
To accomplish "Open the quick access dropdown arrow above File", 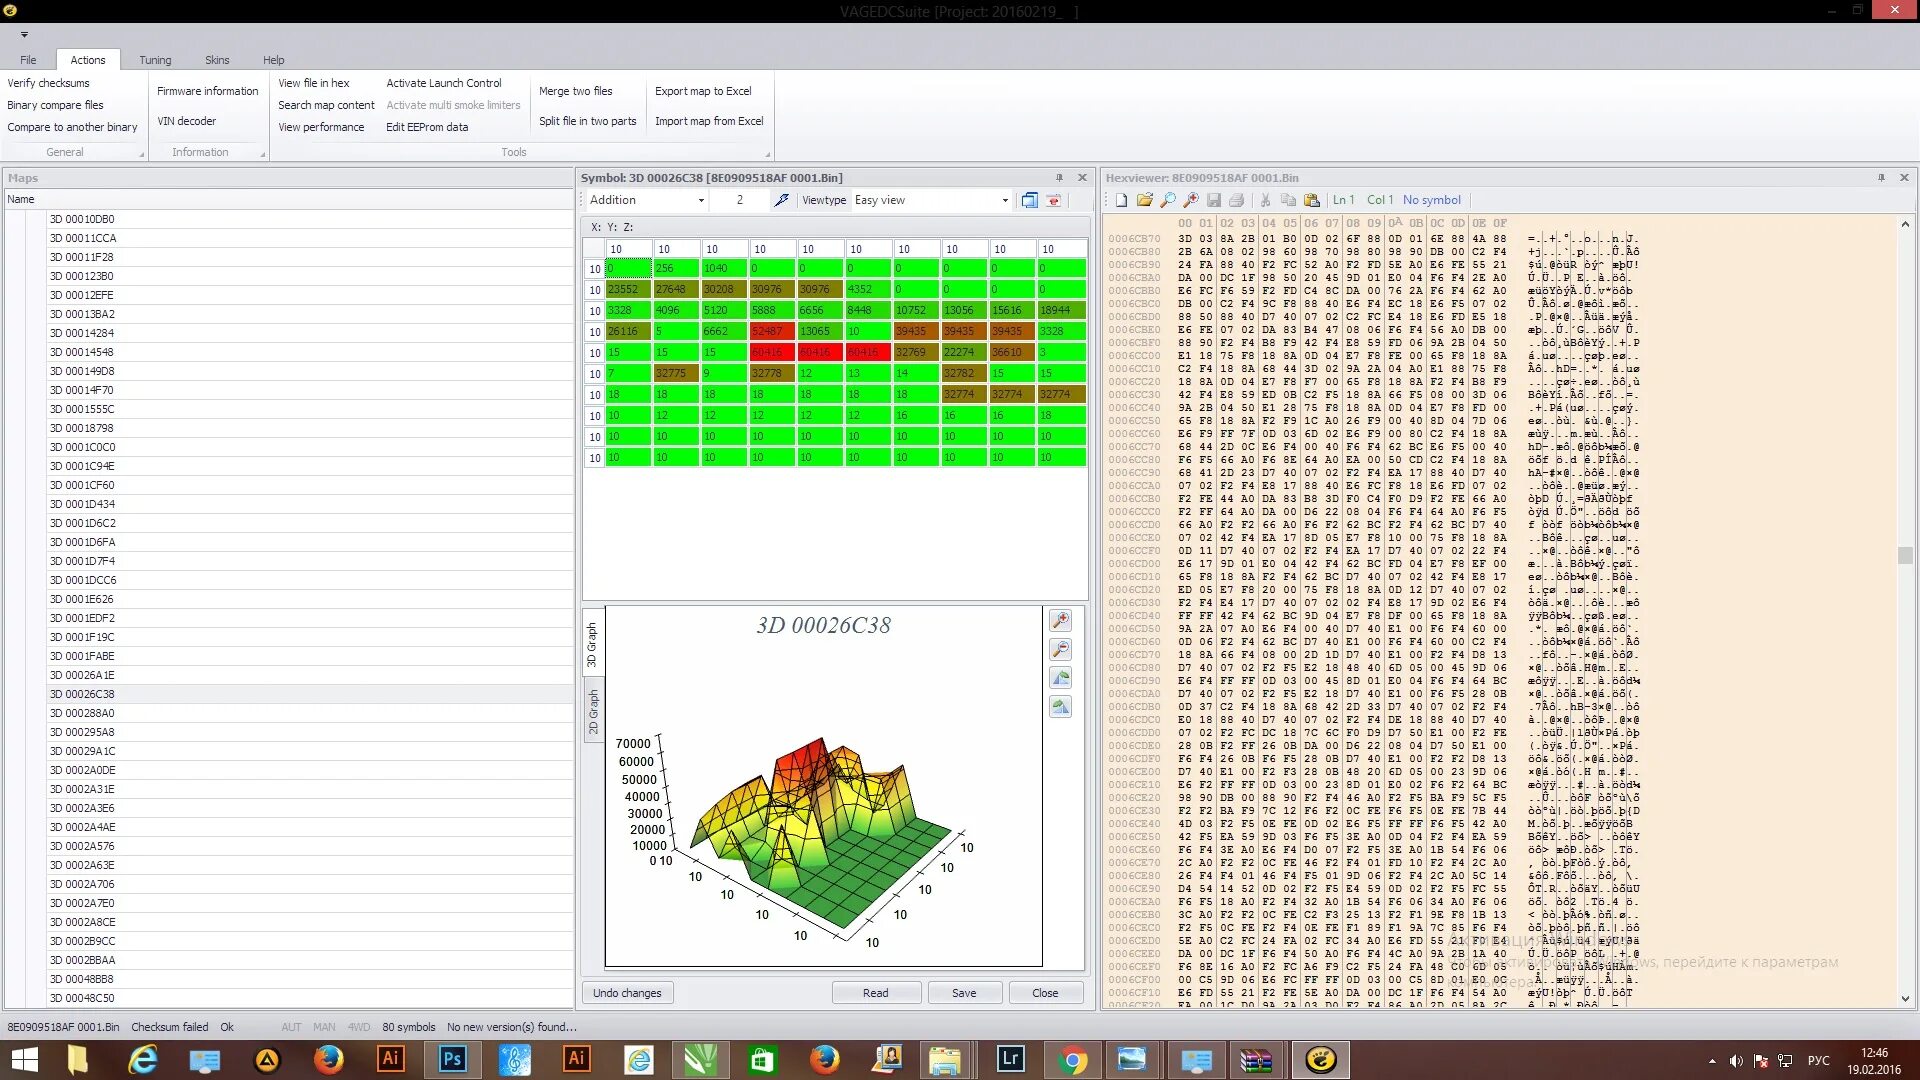I will coord(24,35).
